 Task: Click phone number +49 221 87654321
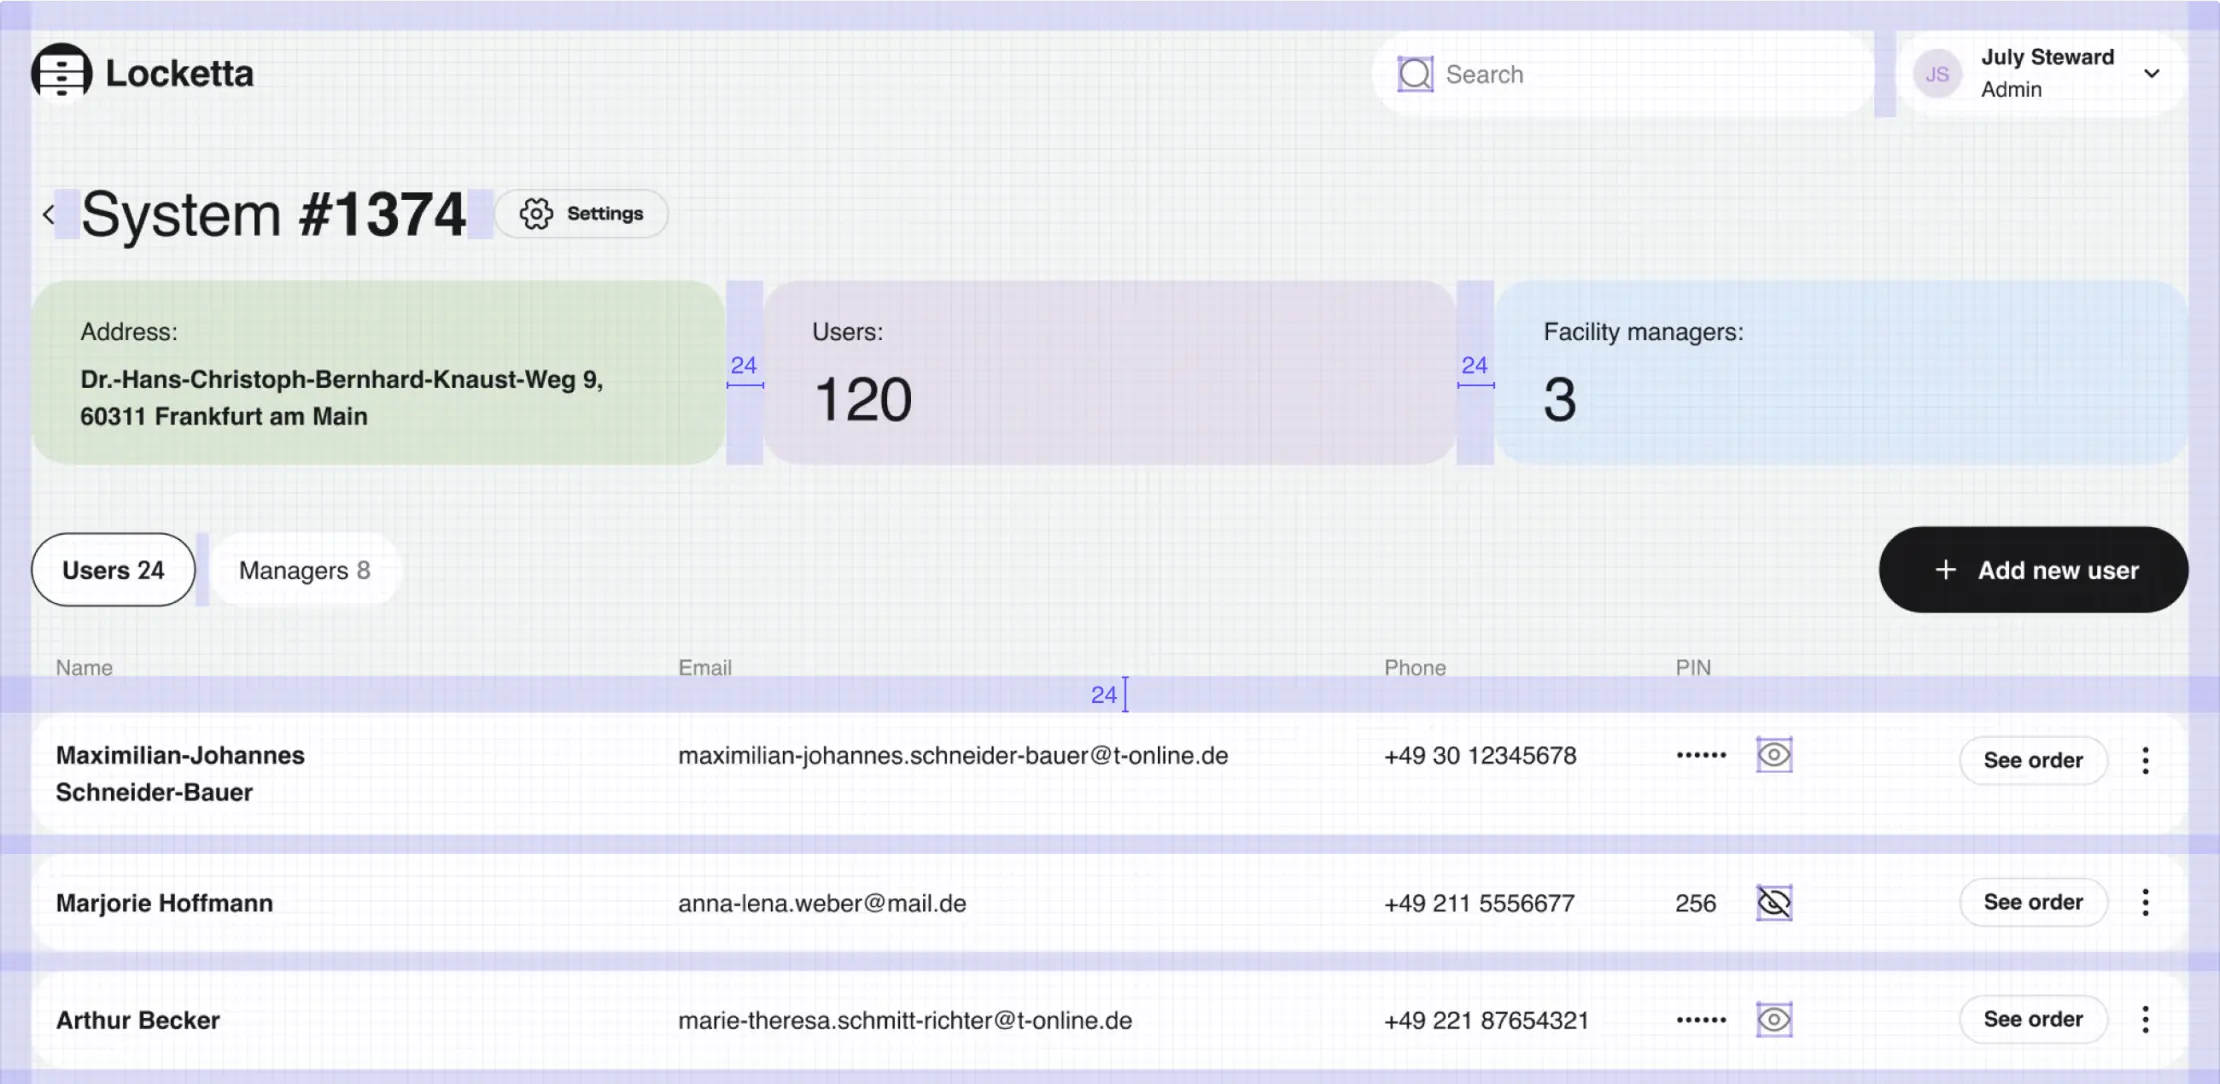click(x=1486, y=1020)
